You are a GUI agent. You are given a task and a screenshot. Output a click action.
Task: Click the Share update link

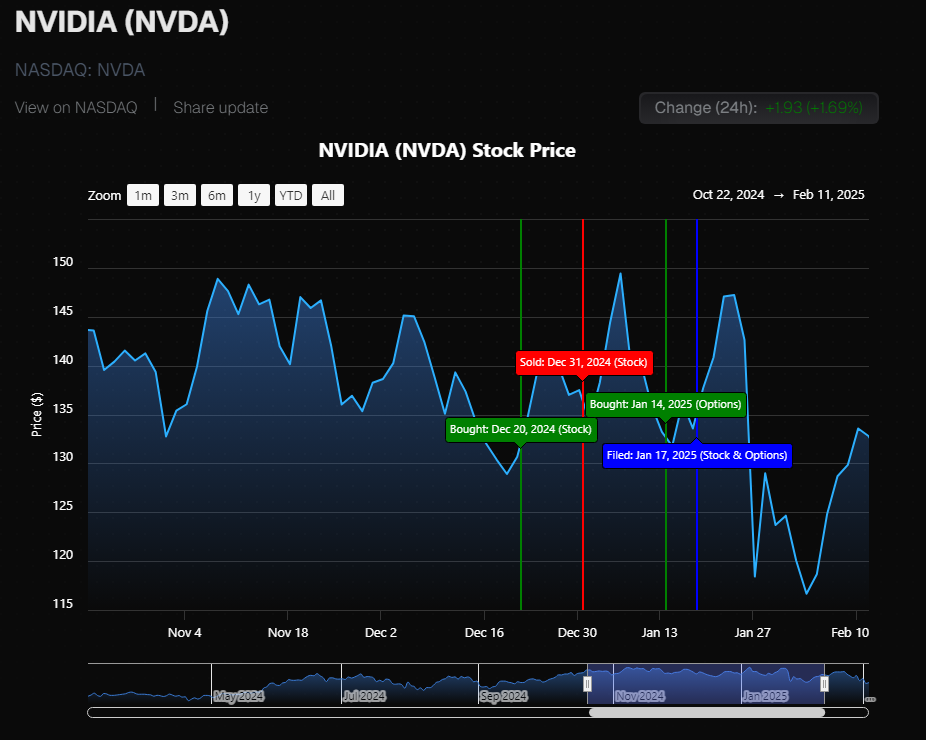click(x=220, y=107)
